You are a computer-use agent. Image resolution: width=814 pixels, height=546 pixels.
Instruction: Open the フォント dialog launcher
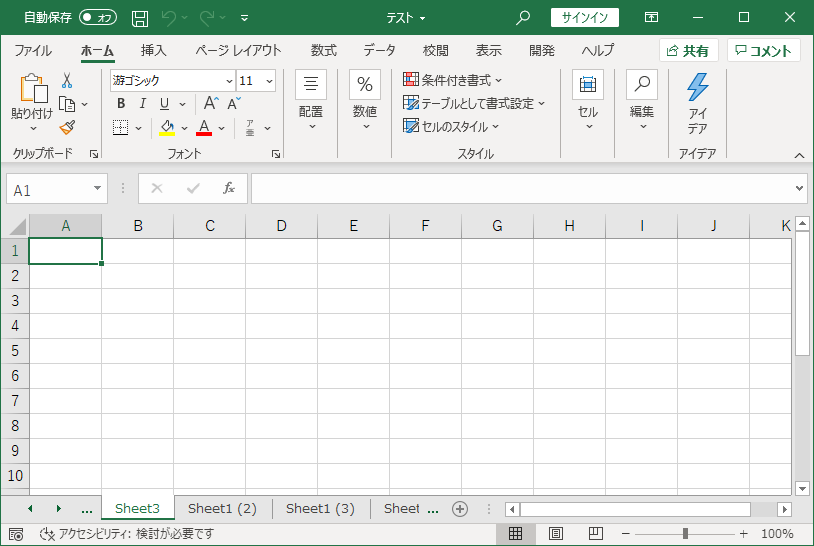pos(276,154)
